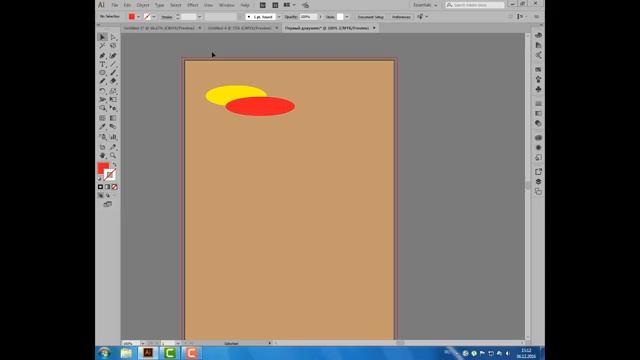Click the Opacity value field
This screenshot has height=360, width=640.
(308, 17)
